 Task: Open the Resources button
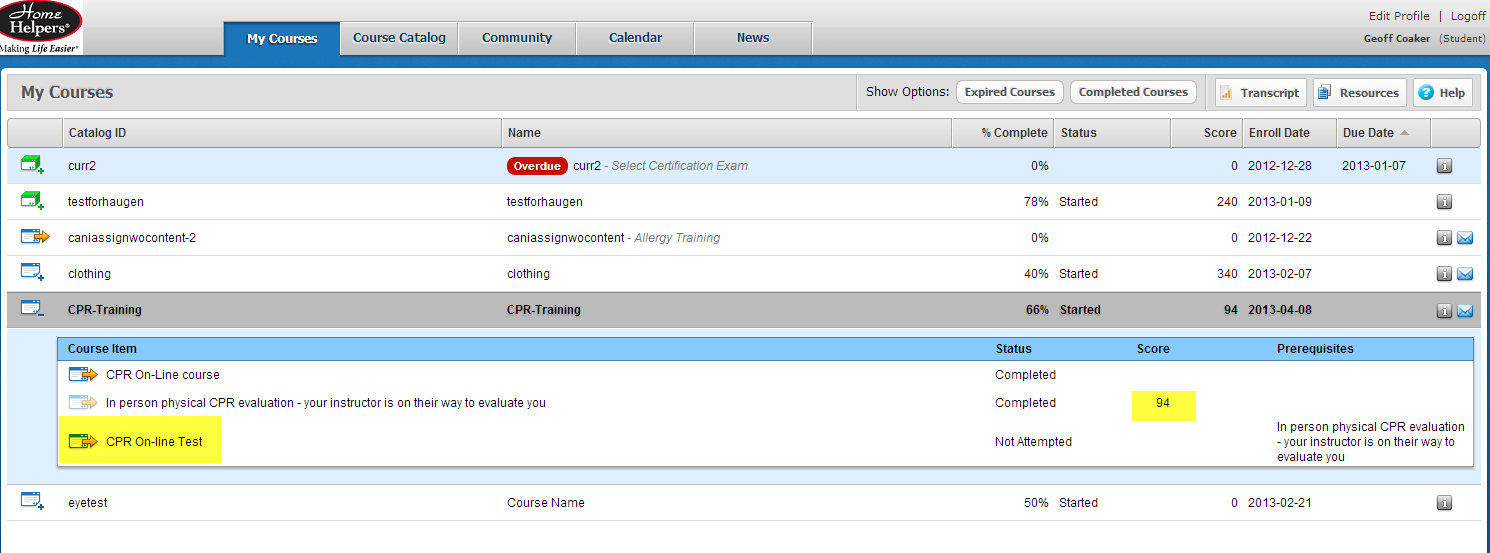point(1359,93)
